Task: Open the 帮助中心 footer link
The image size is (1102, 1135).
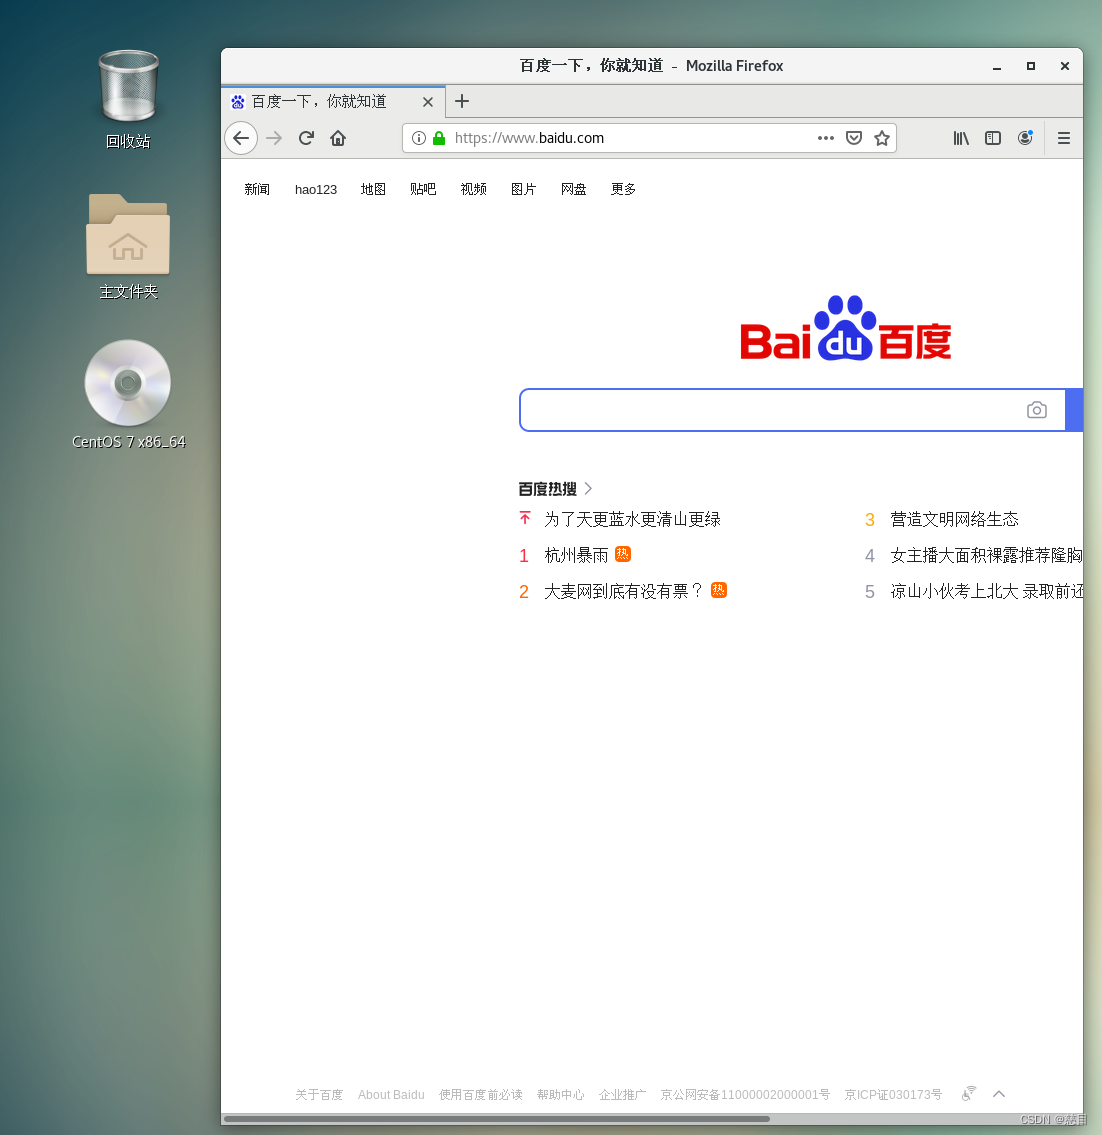Action: tap(560, 1094)
